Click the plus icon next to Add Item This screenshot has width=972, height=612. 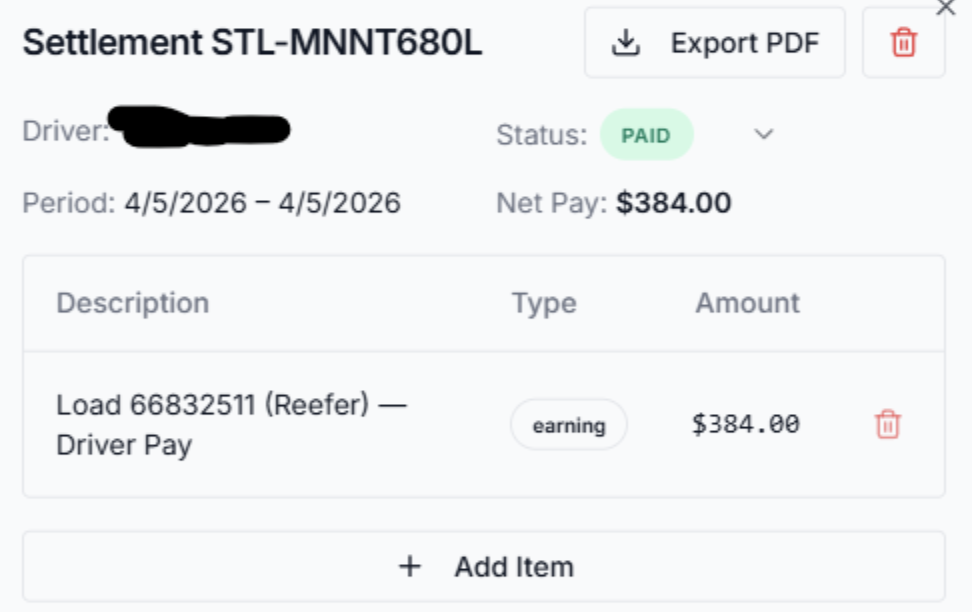pos(410,567)
